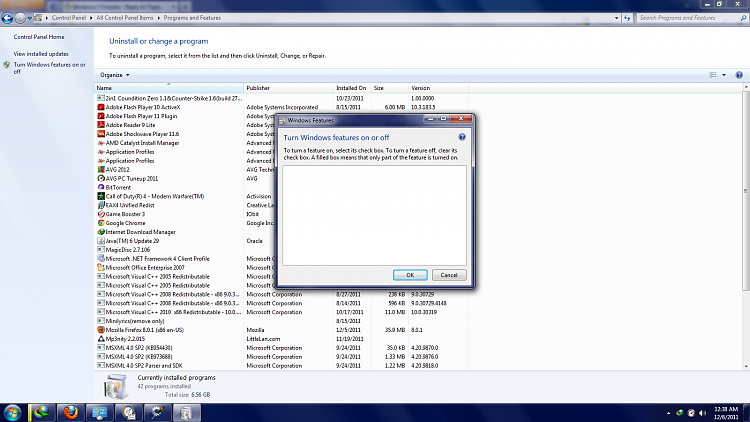Click the All Control Panel Items breadcrumb

click(124, 18)
